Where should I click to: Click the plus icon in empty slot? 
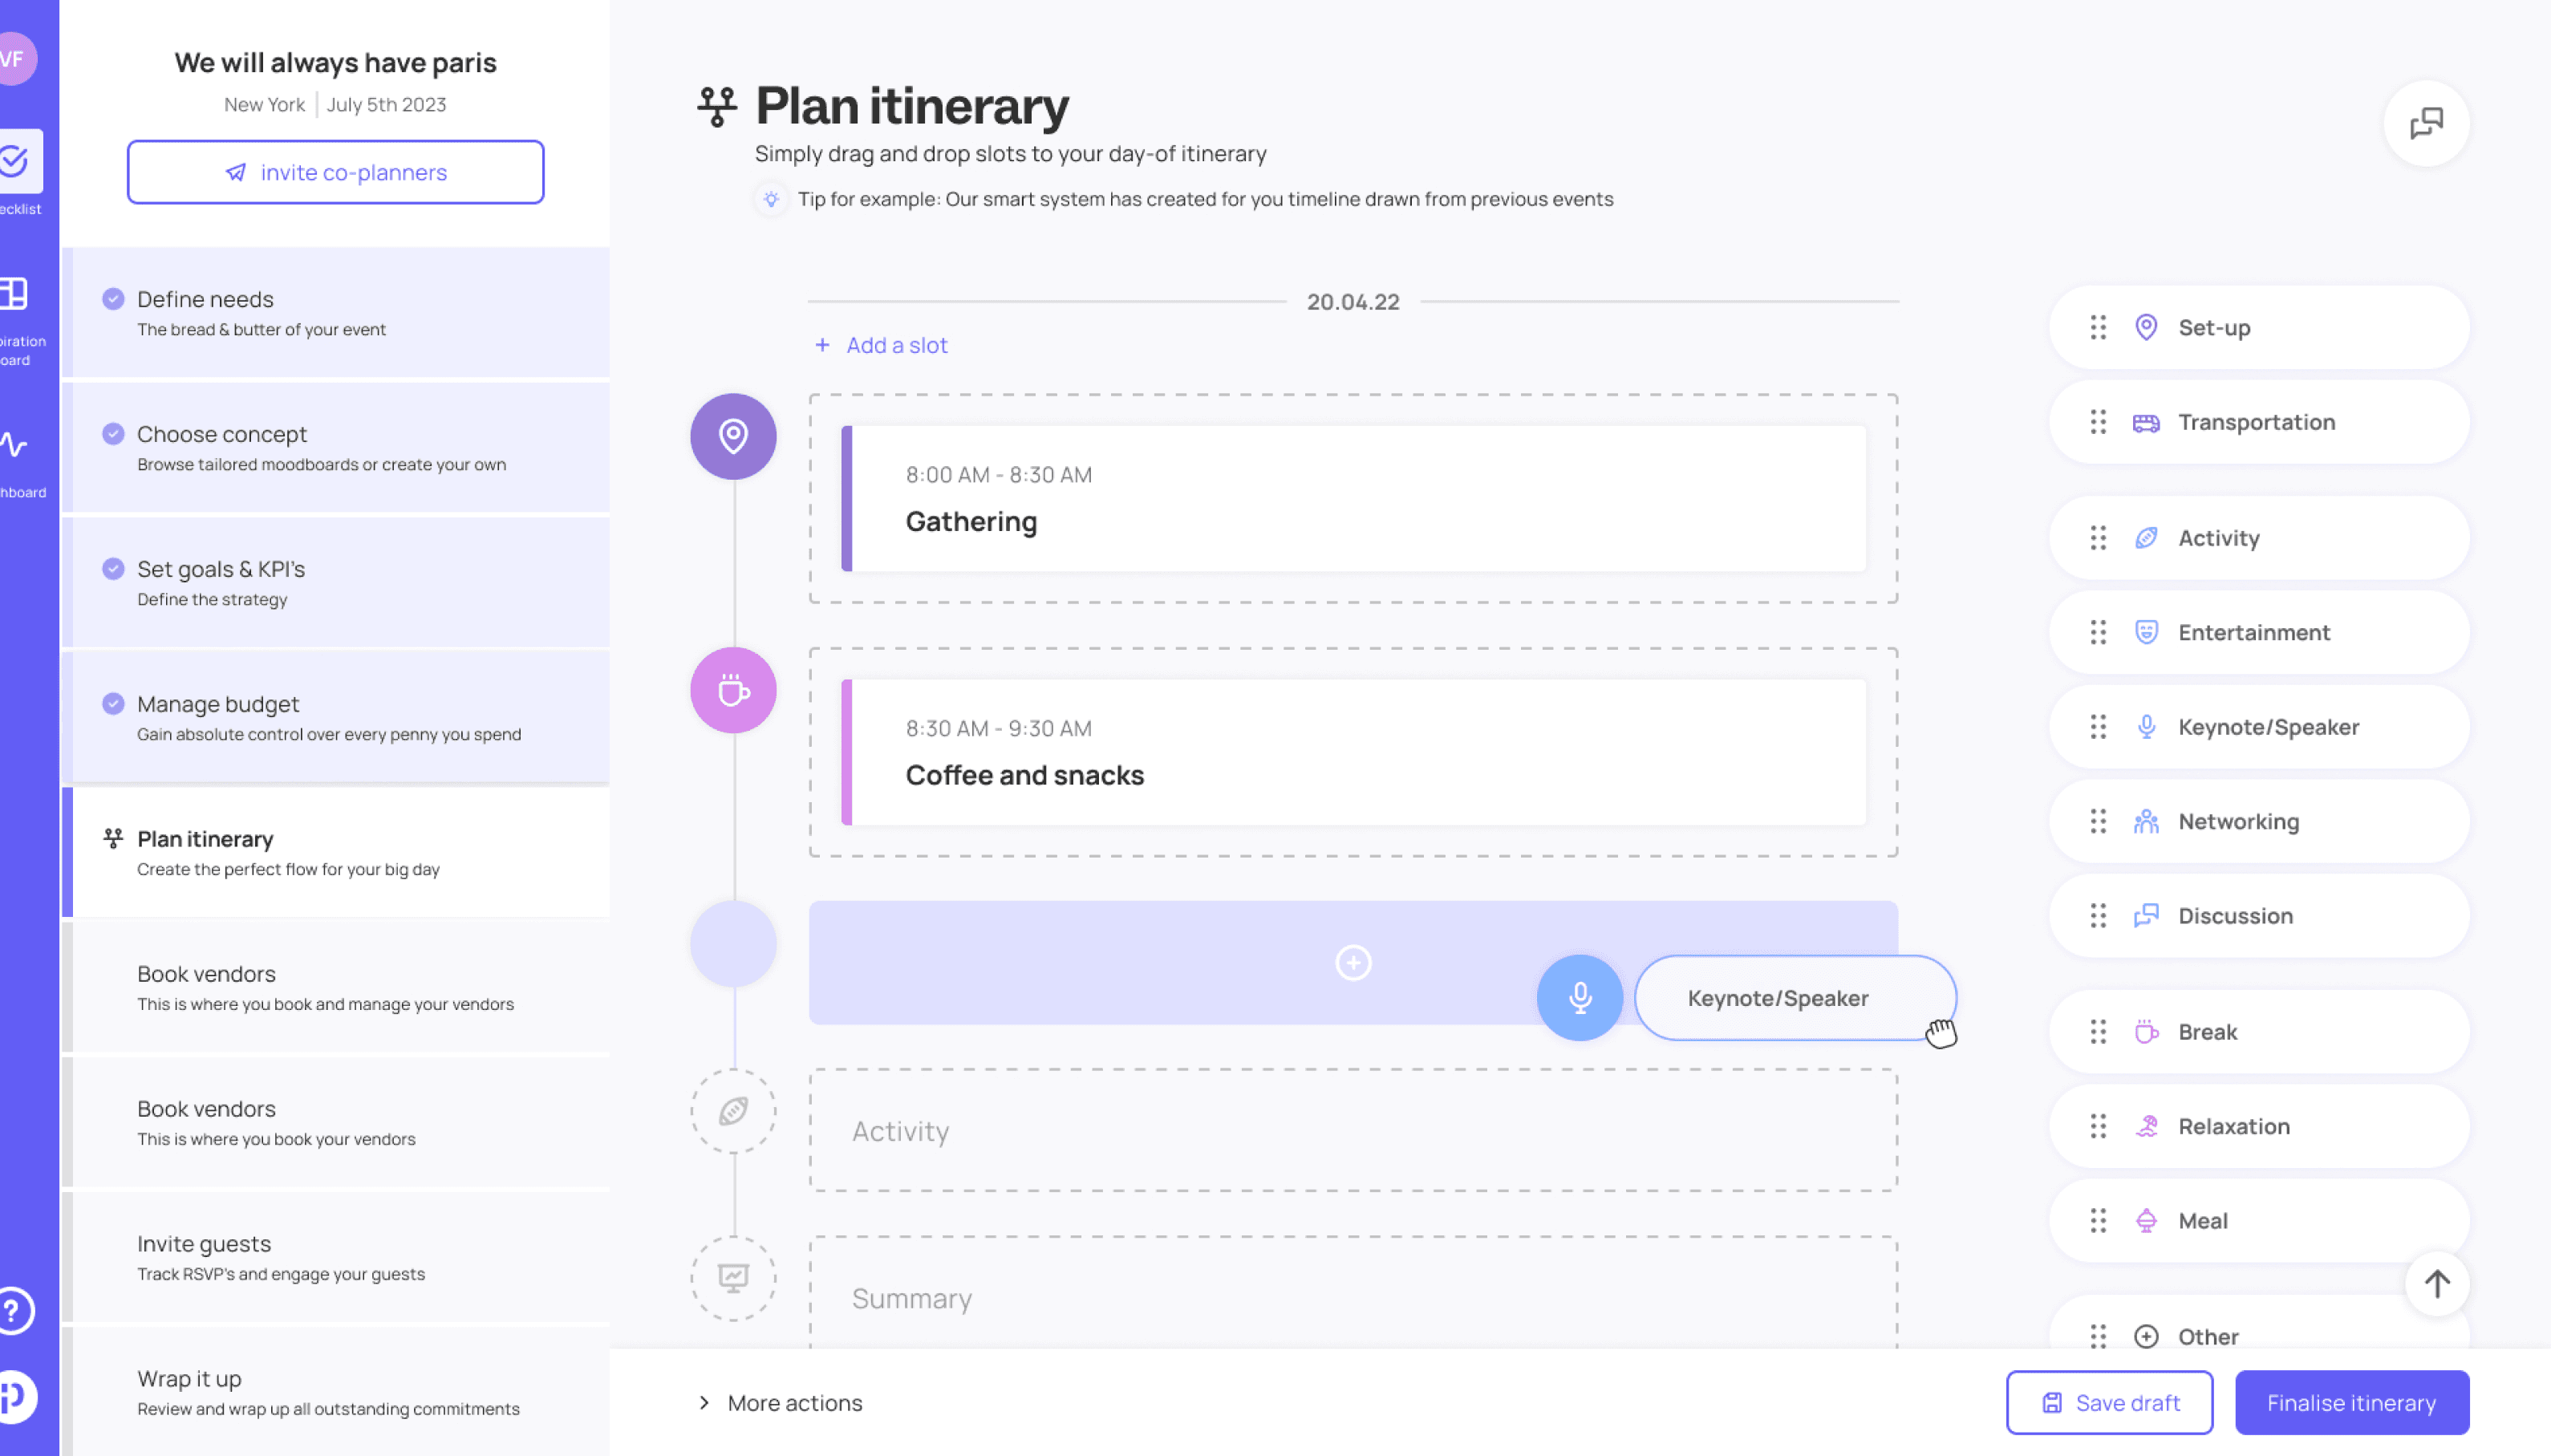pos(1353,962)
